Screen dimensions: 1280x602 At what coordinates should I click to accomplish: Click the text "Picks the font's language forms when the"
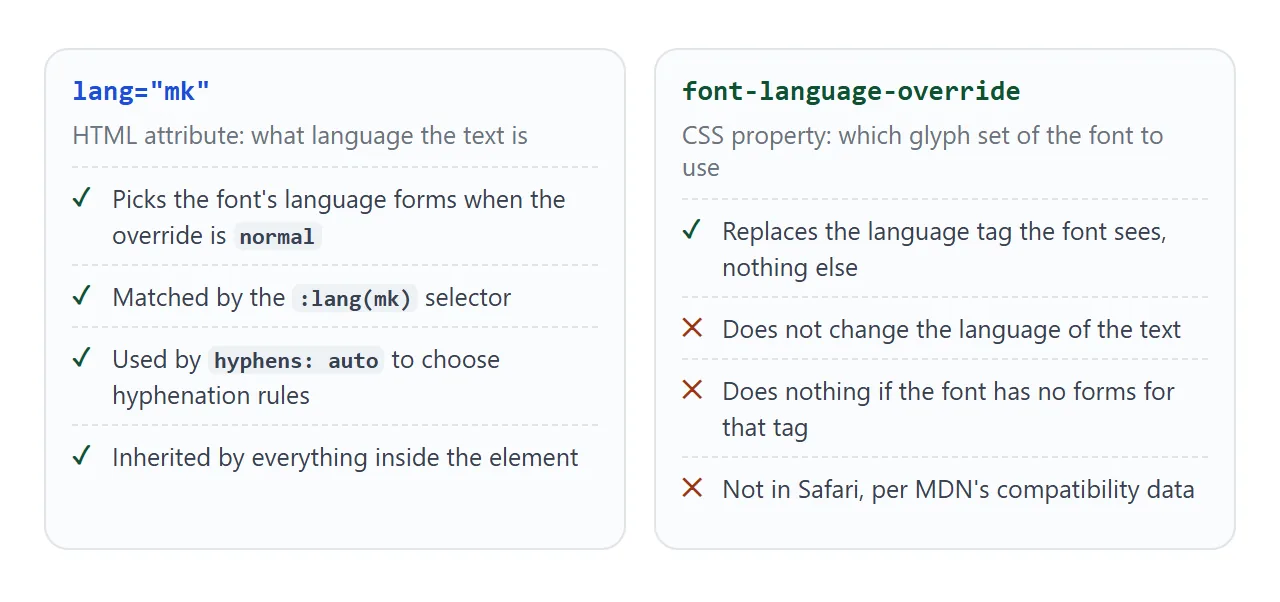(339, 199)
